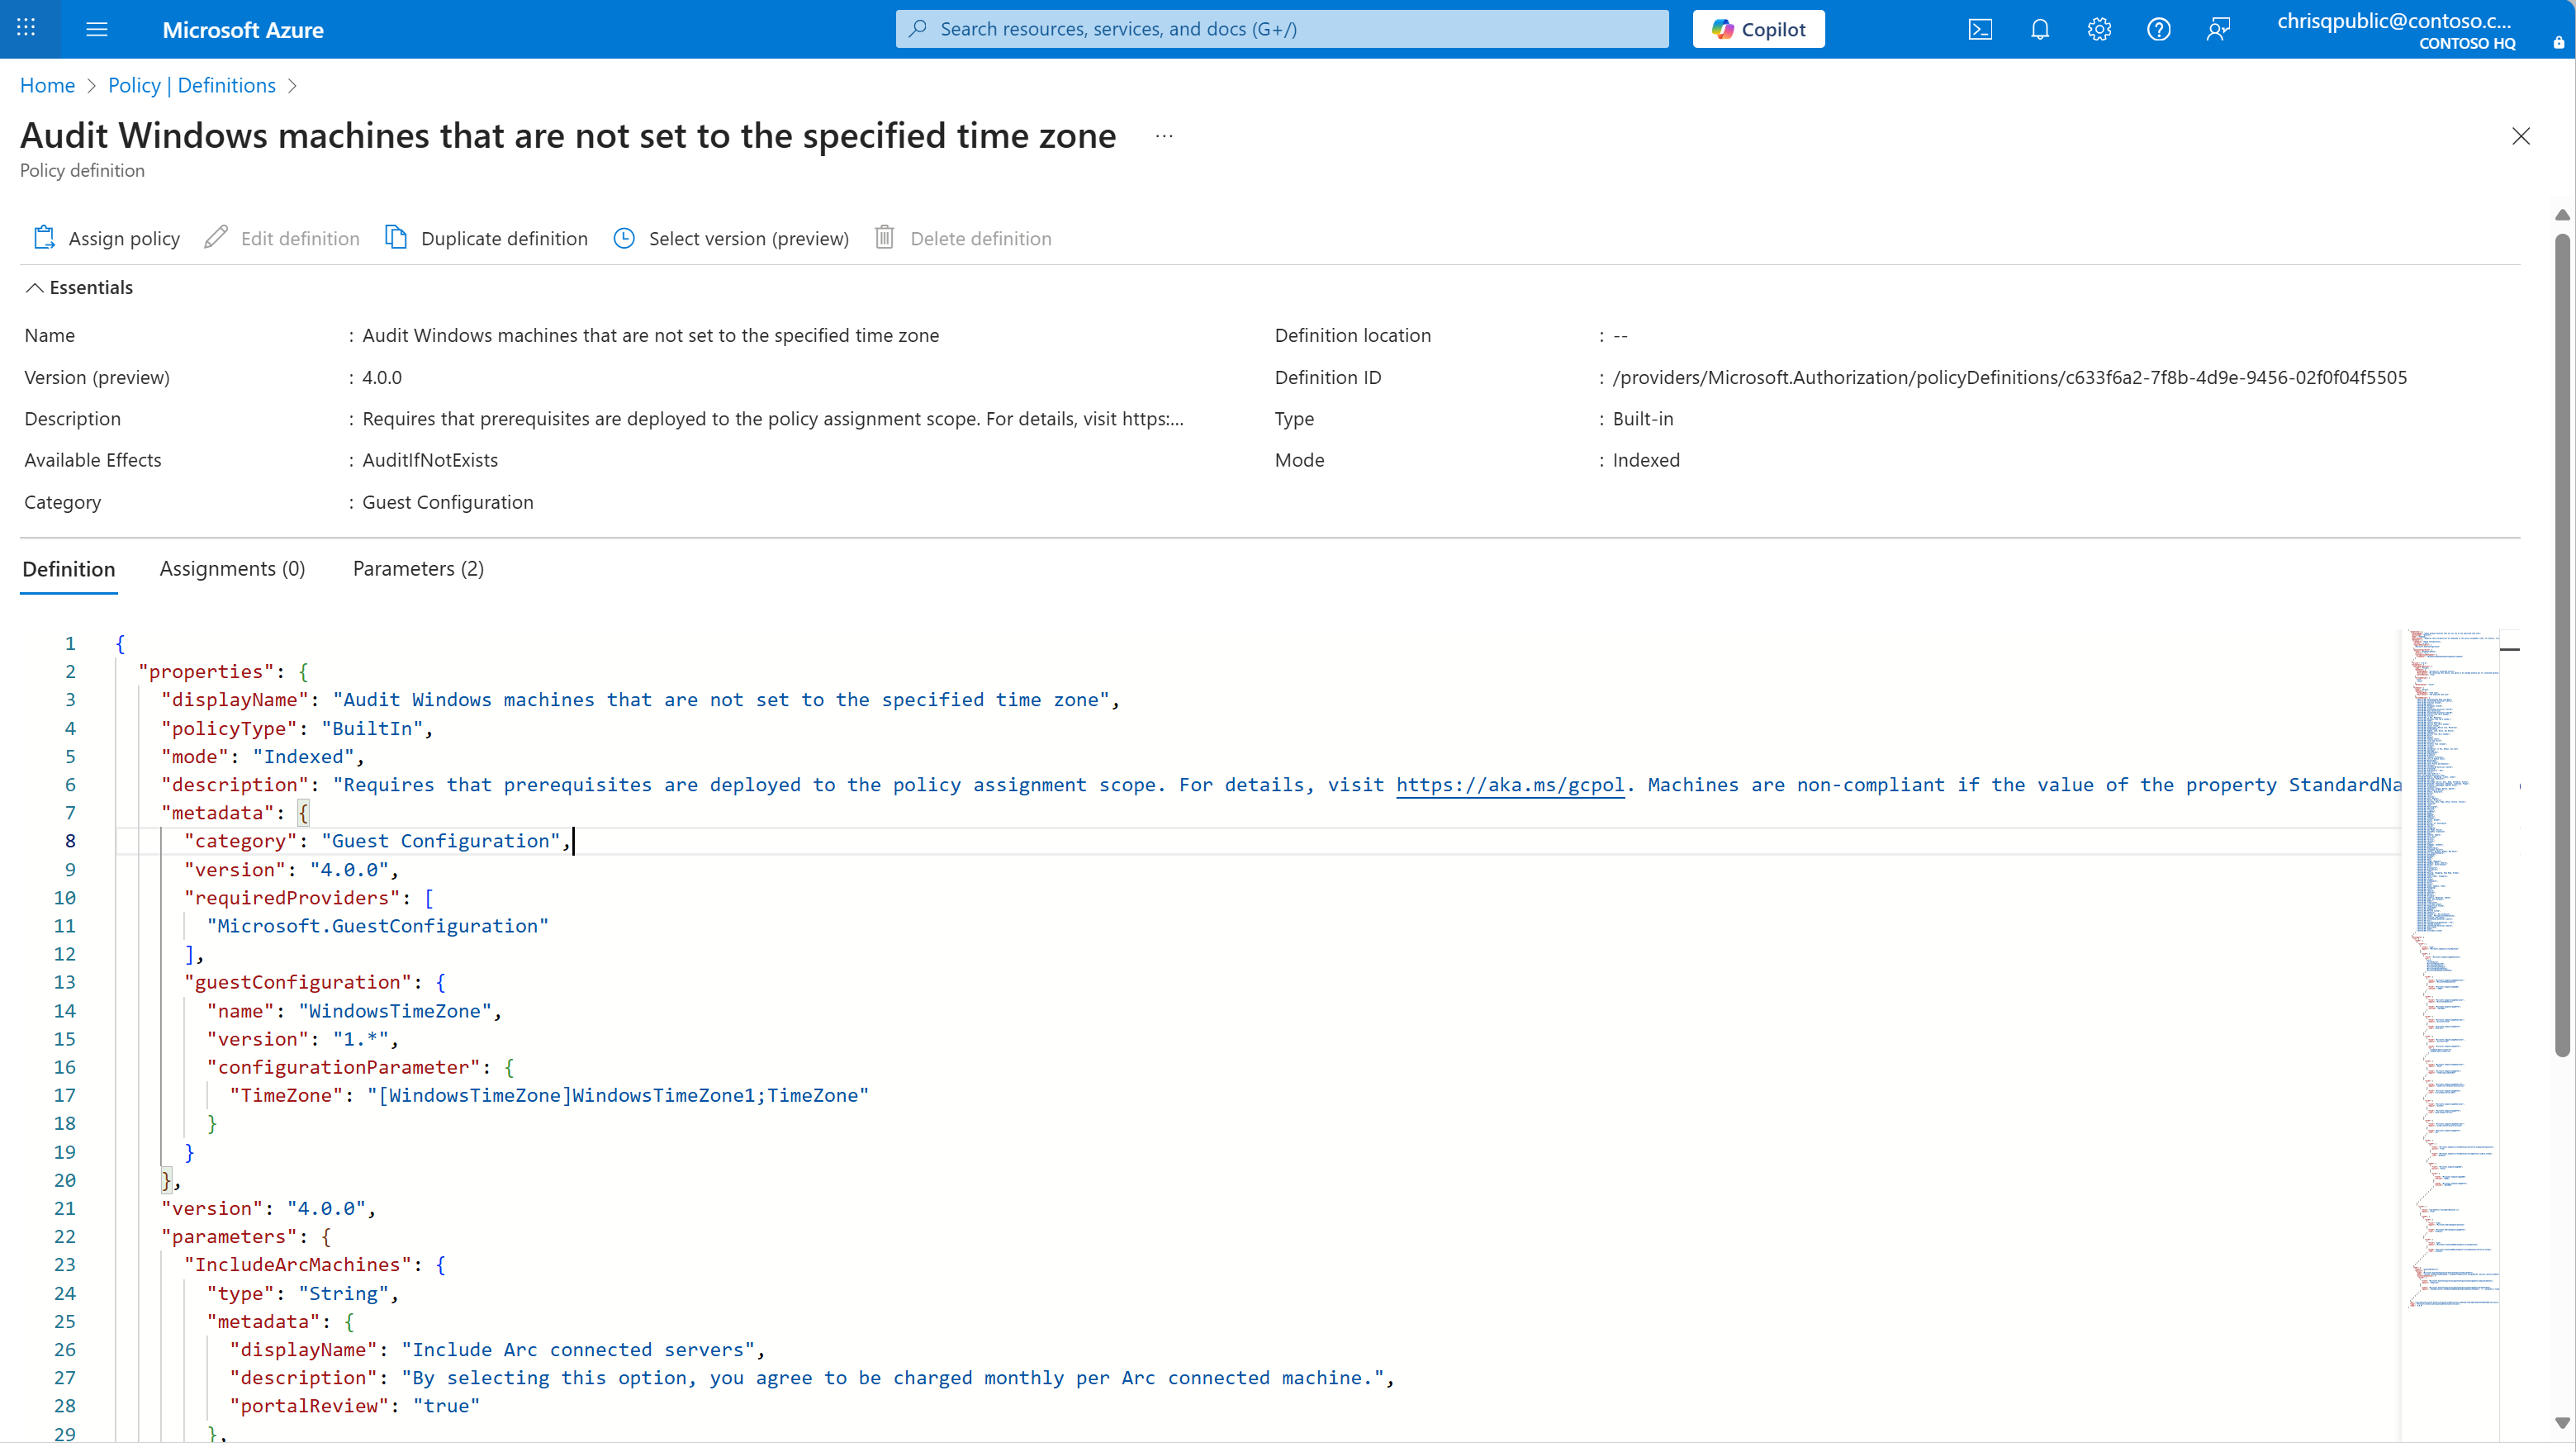
Task: Choose Duplicate definition
Action: (x=487, y=238)
